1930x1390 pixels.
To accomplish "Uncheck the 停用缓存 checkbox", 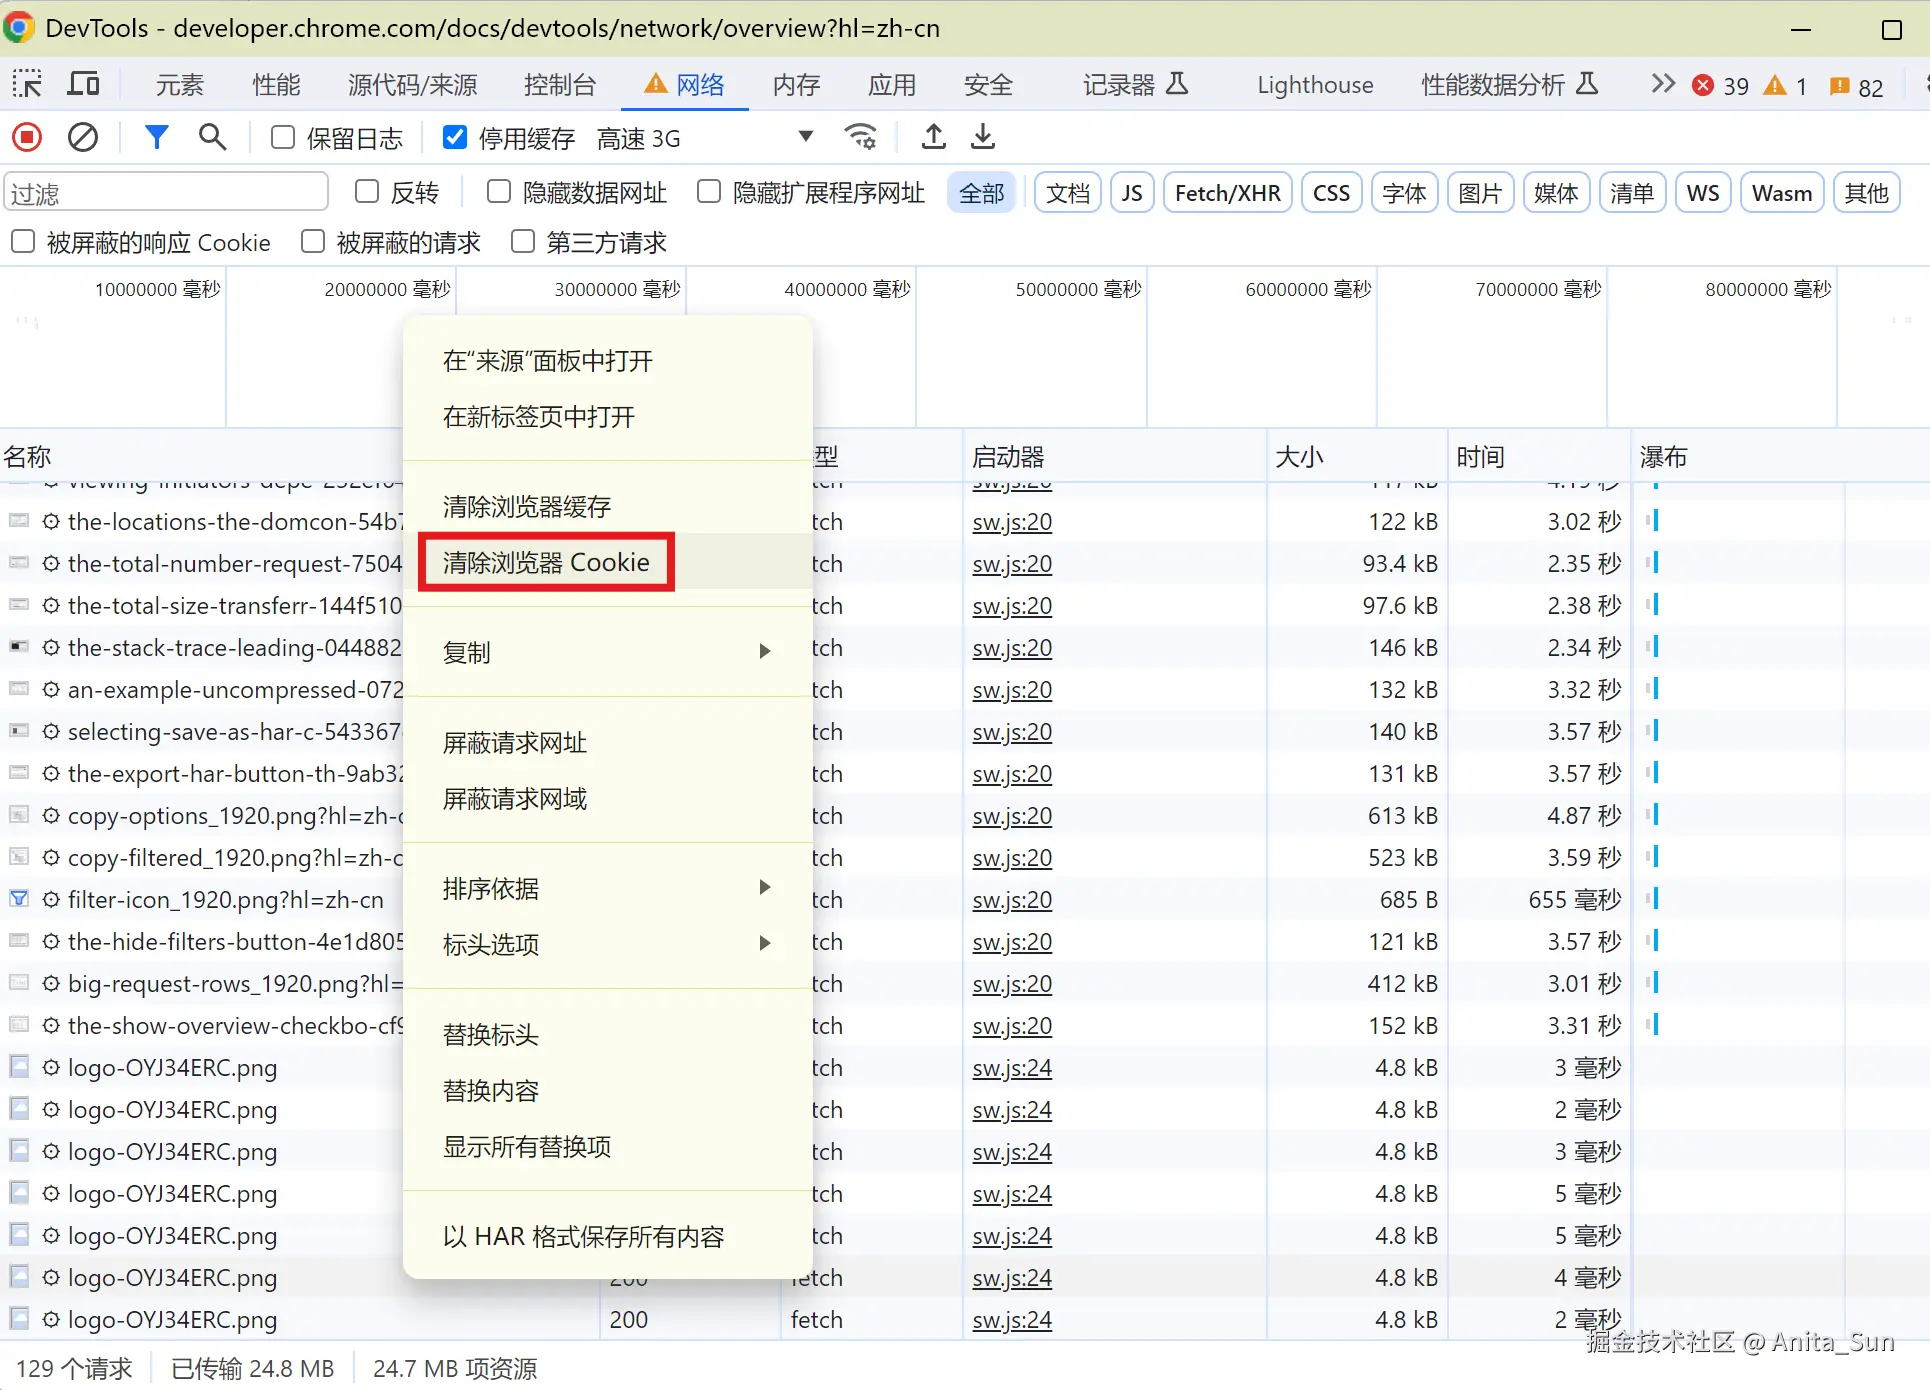I will pyautogui.click(x=455, y=138).
